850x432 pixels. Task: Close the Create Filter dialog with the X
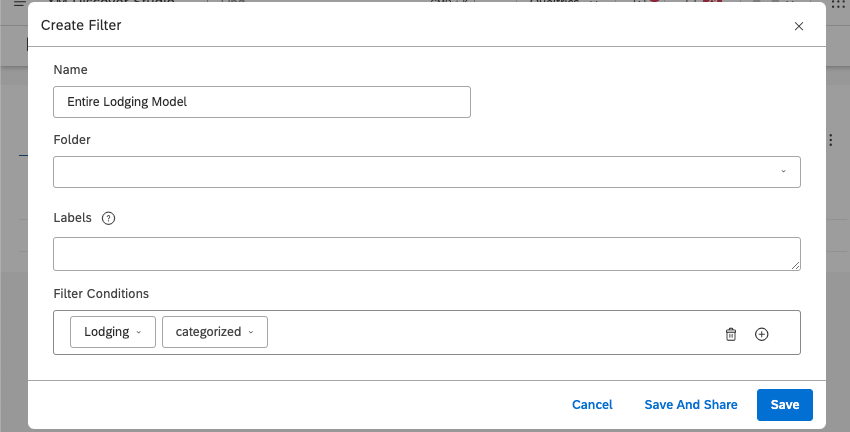[798, 26]
